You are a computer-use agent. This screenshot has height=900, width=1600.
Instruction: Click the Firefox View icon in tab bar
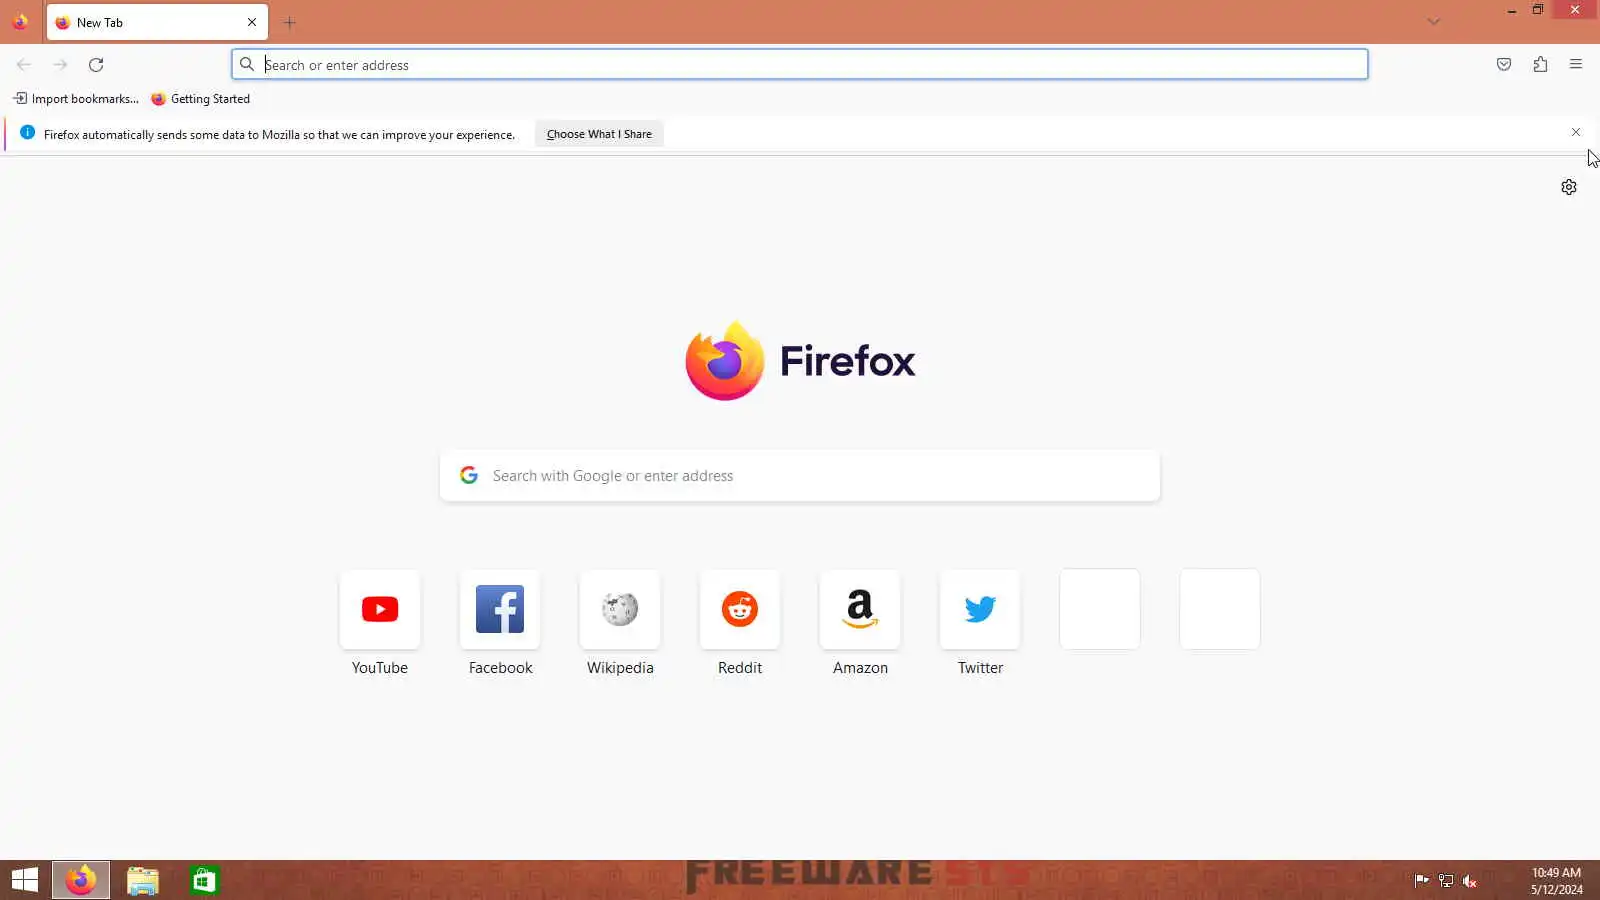[x=20, y=22]
